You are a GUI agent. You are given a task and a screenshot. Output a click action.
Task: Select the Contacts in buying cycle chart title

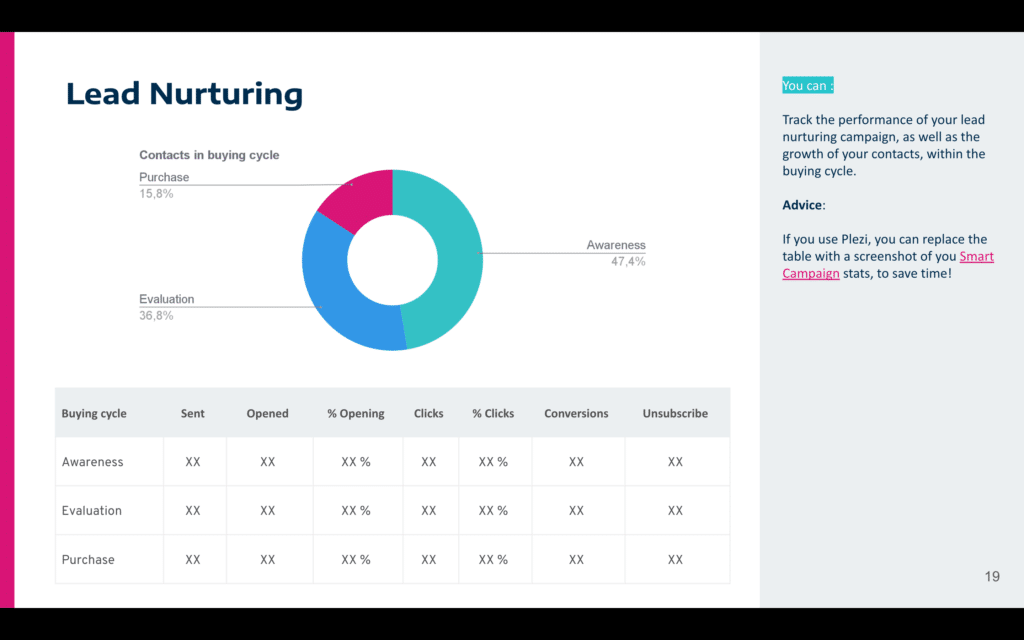208,155
